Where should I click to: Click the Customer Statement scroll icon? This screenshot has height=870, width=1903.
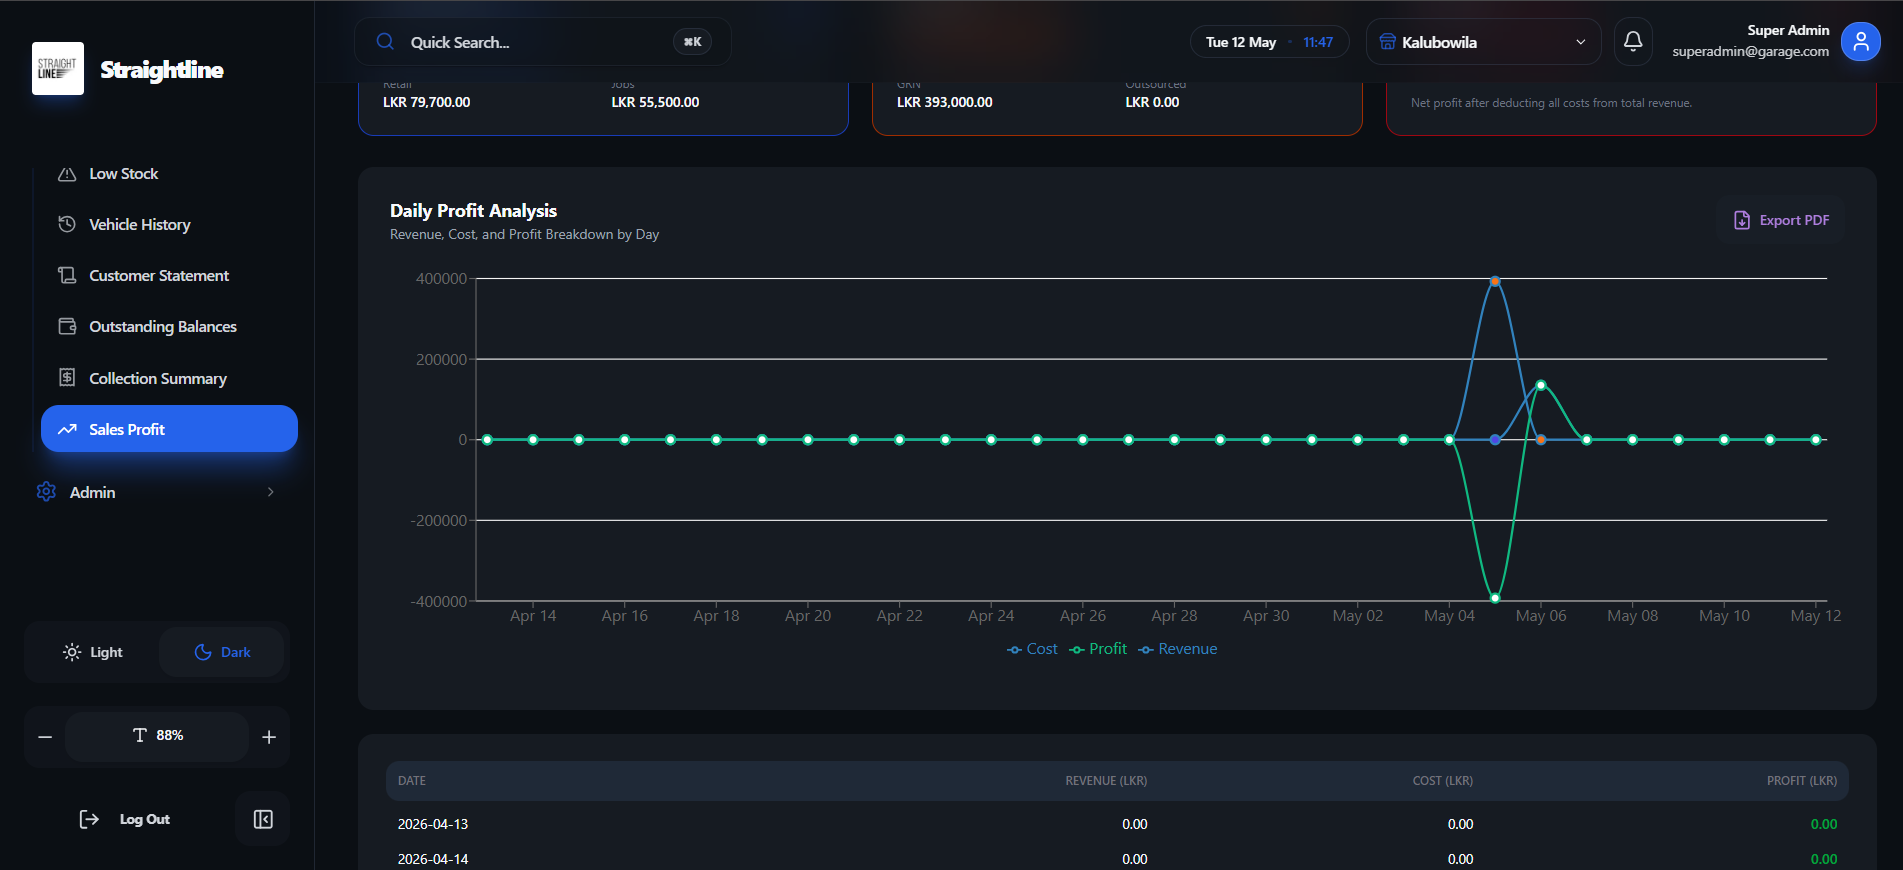(67, 275)
